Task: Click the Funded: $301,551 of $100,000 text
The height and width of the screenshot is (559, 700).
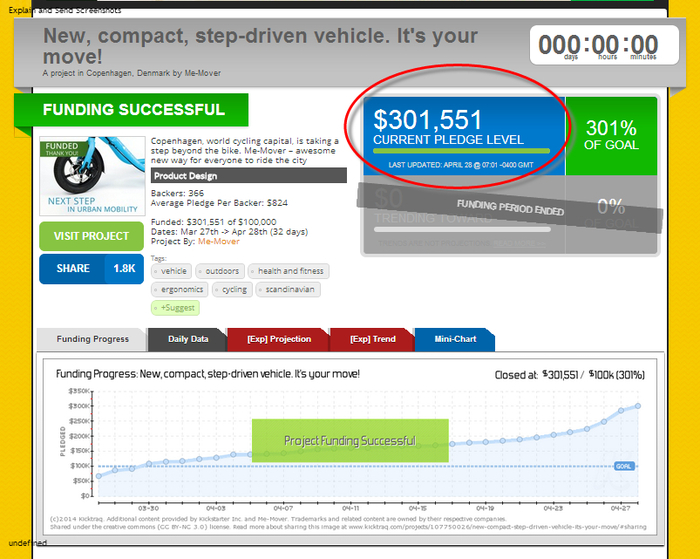Action: [x=213, y=222]
